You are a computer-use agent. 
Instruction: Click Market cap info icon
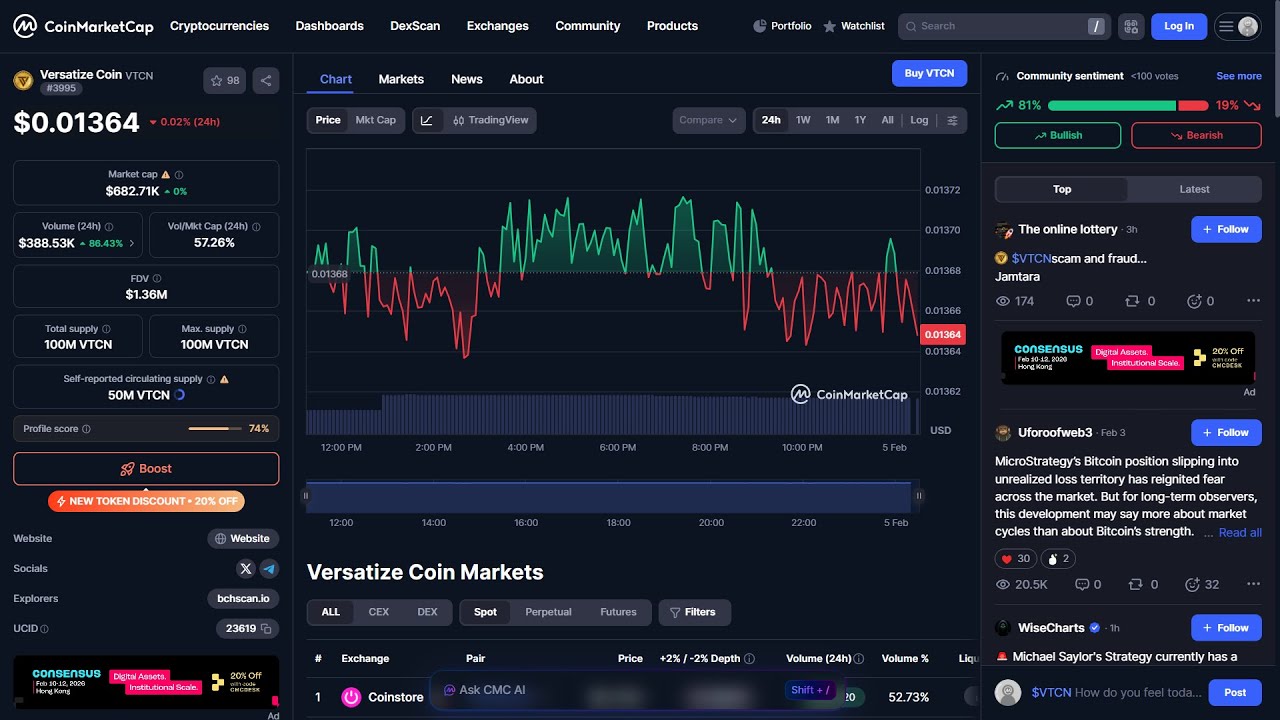(x=179, y=175)
